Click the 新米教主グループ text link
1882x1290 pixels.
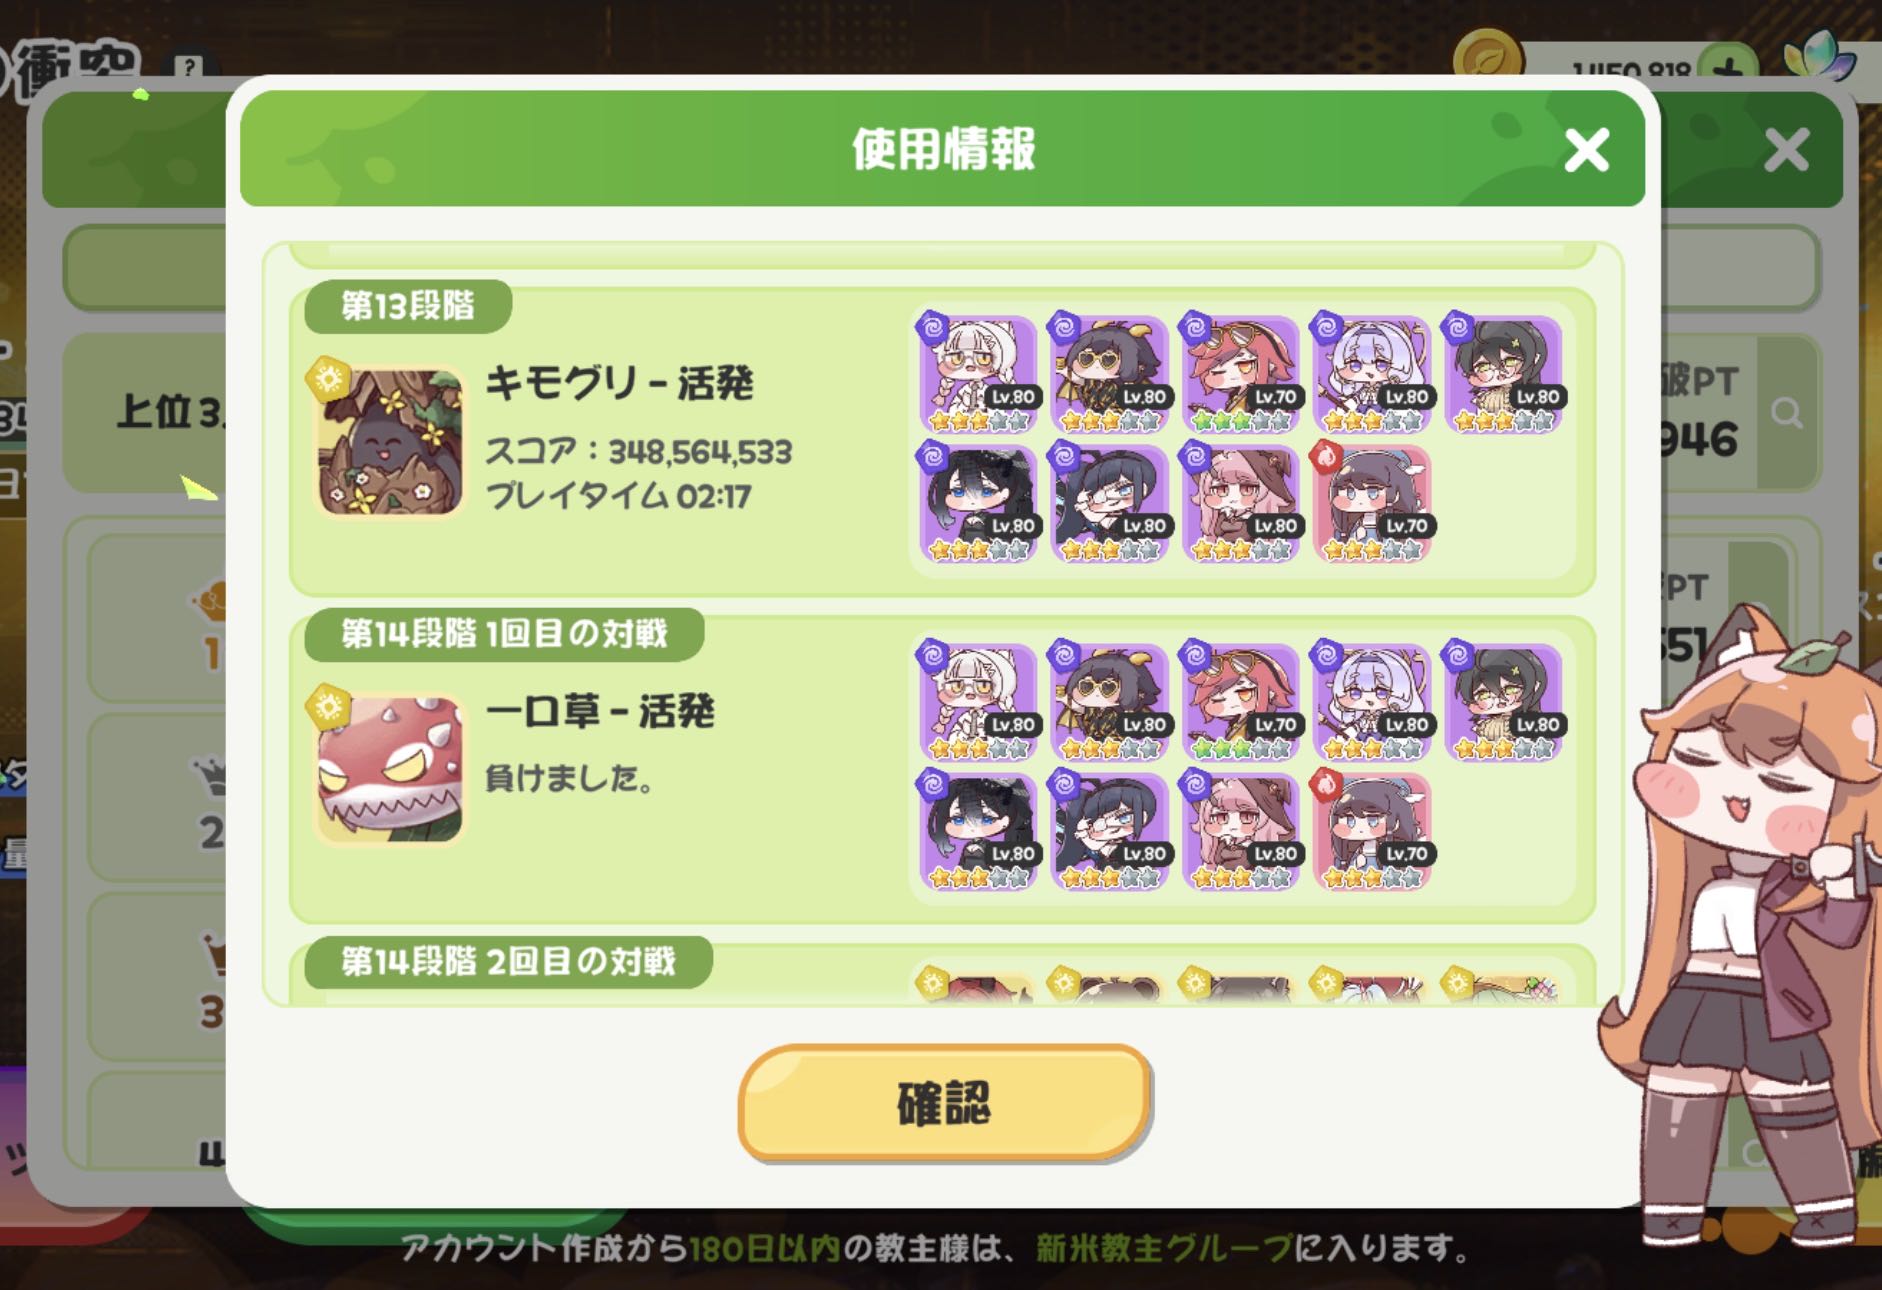point(1164,1248)
